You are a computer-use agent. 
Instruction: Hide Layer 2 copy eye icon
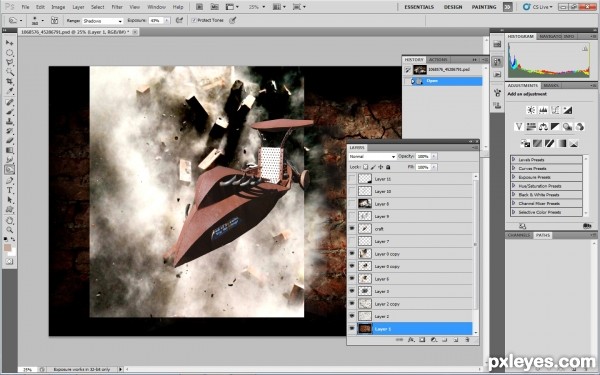(x=352, y=304)
